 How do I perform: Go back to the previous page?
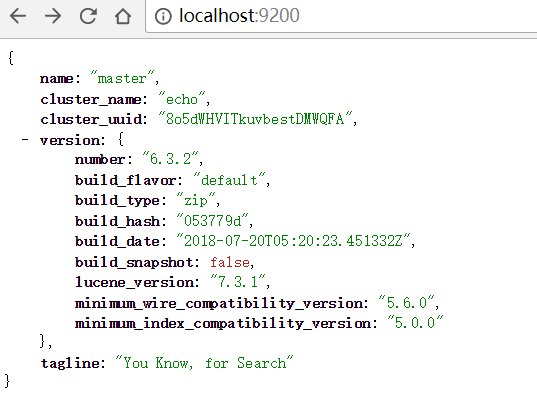point(18,16)
